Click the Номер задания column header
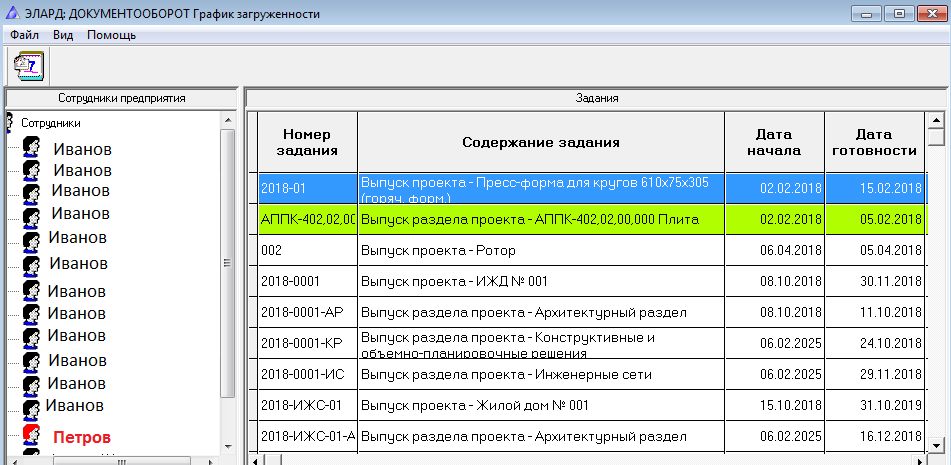Image resolution: width=951 pixels, height=465 pixels. tap(307, 142)
